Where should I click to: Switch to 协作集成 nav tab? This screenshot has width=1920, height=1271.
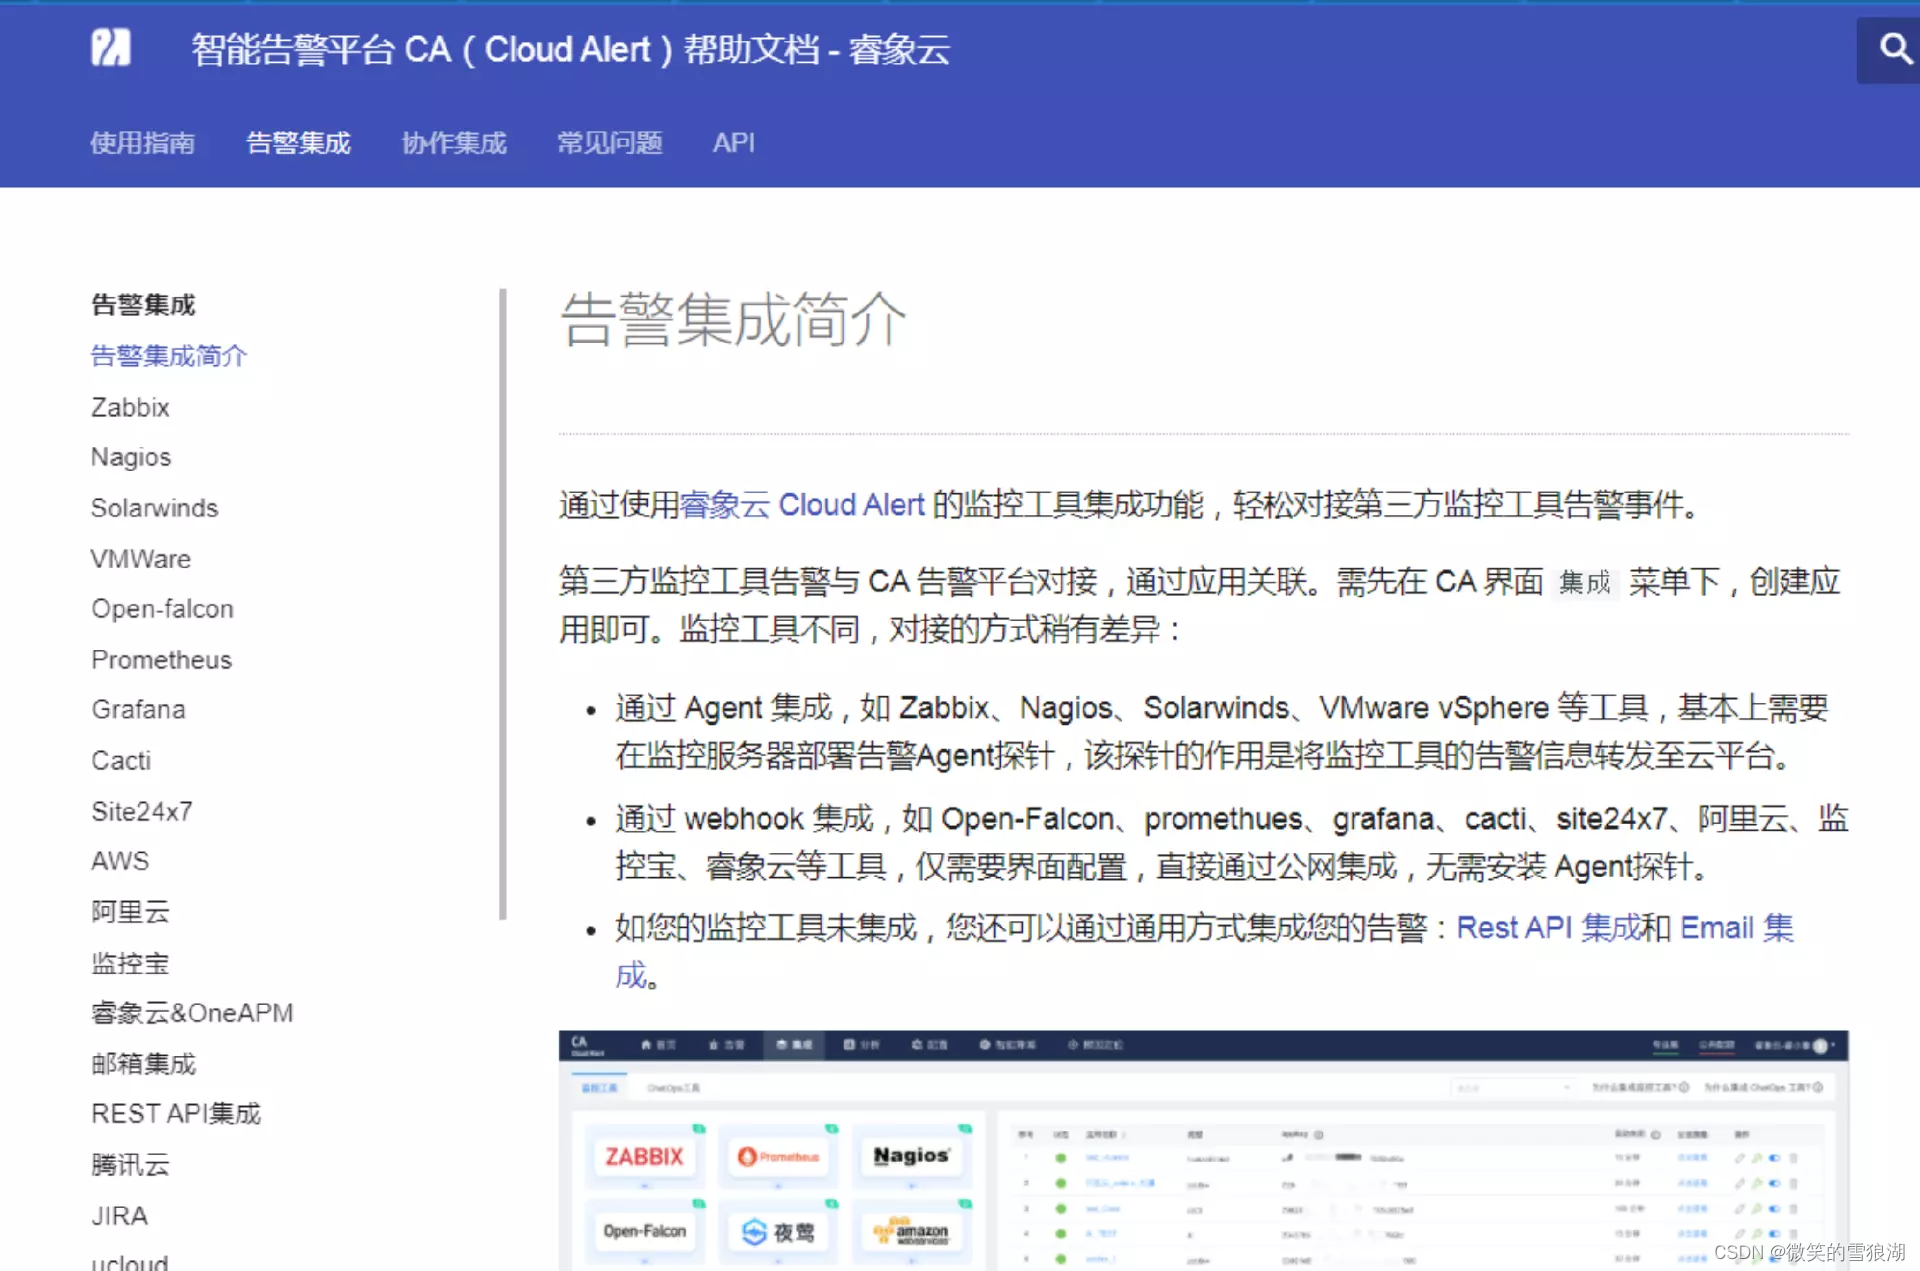pos(454,143)
